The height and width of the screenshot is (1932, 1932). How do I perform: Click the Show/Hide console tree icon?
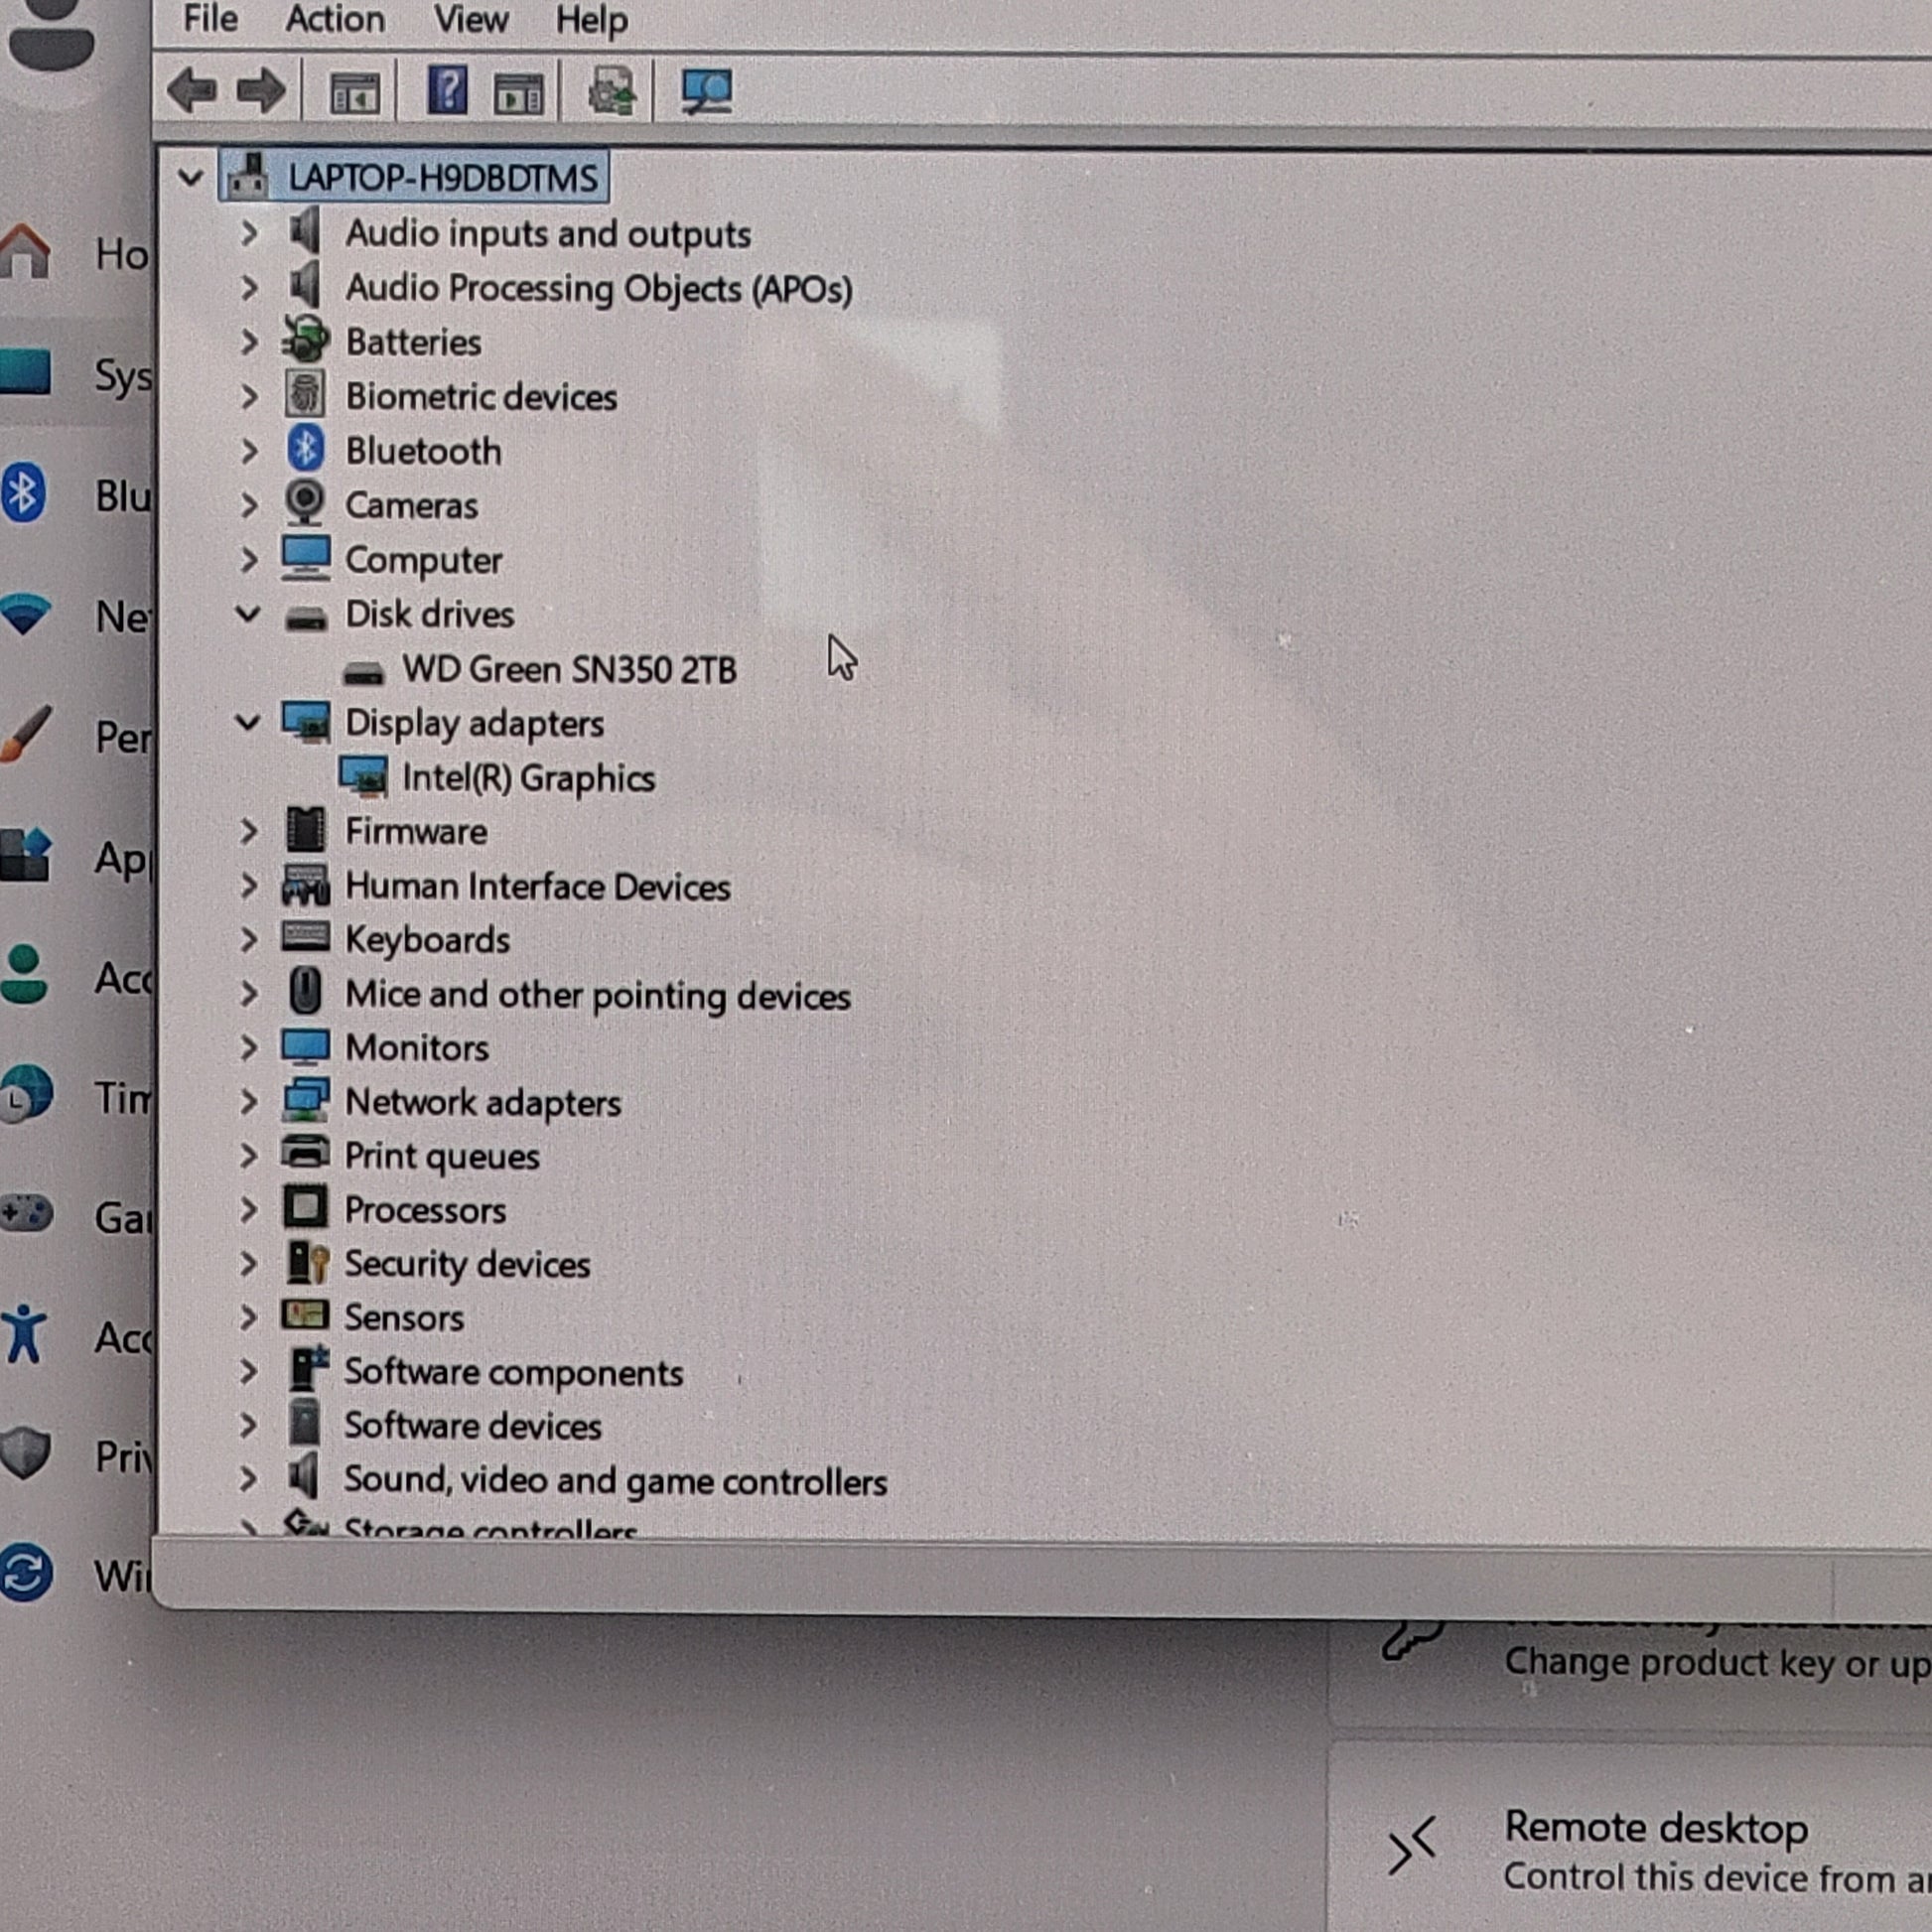click(354, 93)
